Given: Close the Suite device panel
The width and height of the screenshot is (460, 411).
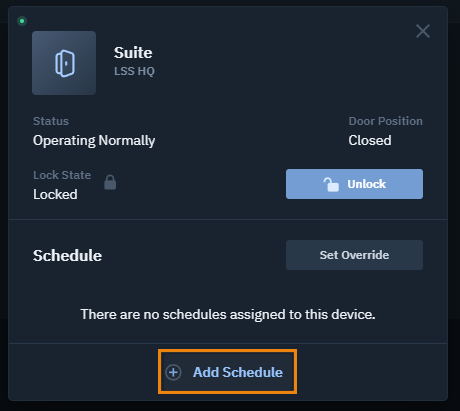Looking at the screenshot, I should click(x=423, y=31).
